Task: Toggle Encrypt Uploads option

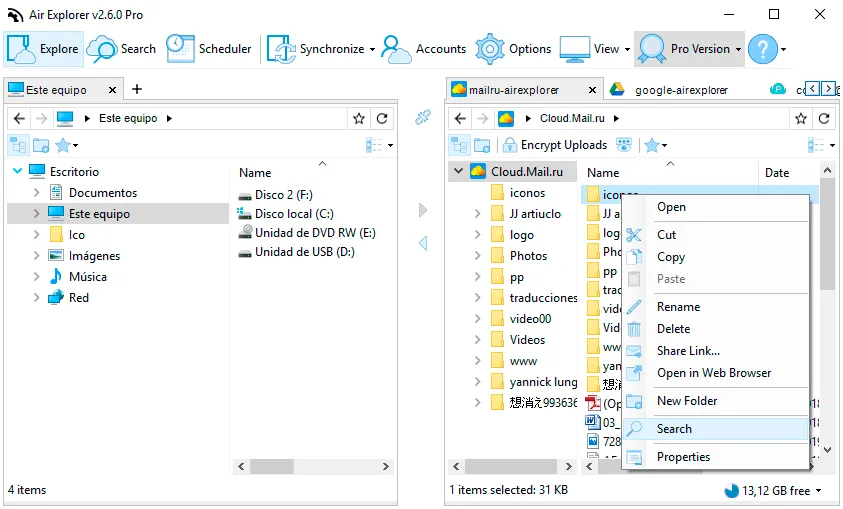Action: pos(555,145)
